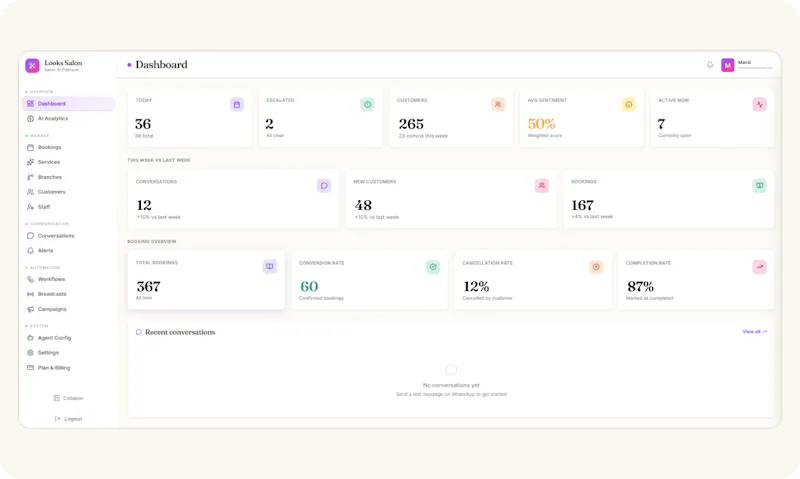800x479 pixels.
Task: Click the Conversion Rate check icon
Action: coord(433,267)
